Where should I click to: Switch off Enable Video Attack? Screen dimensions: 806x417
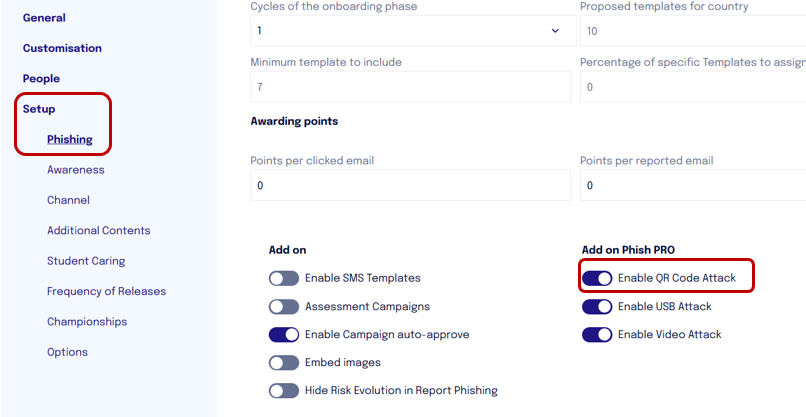click(597, 335)
